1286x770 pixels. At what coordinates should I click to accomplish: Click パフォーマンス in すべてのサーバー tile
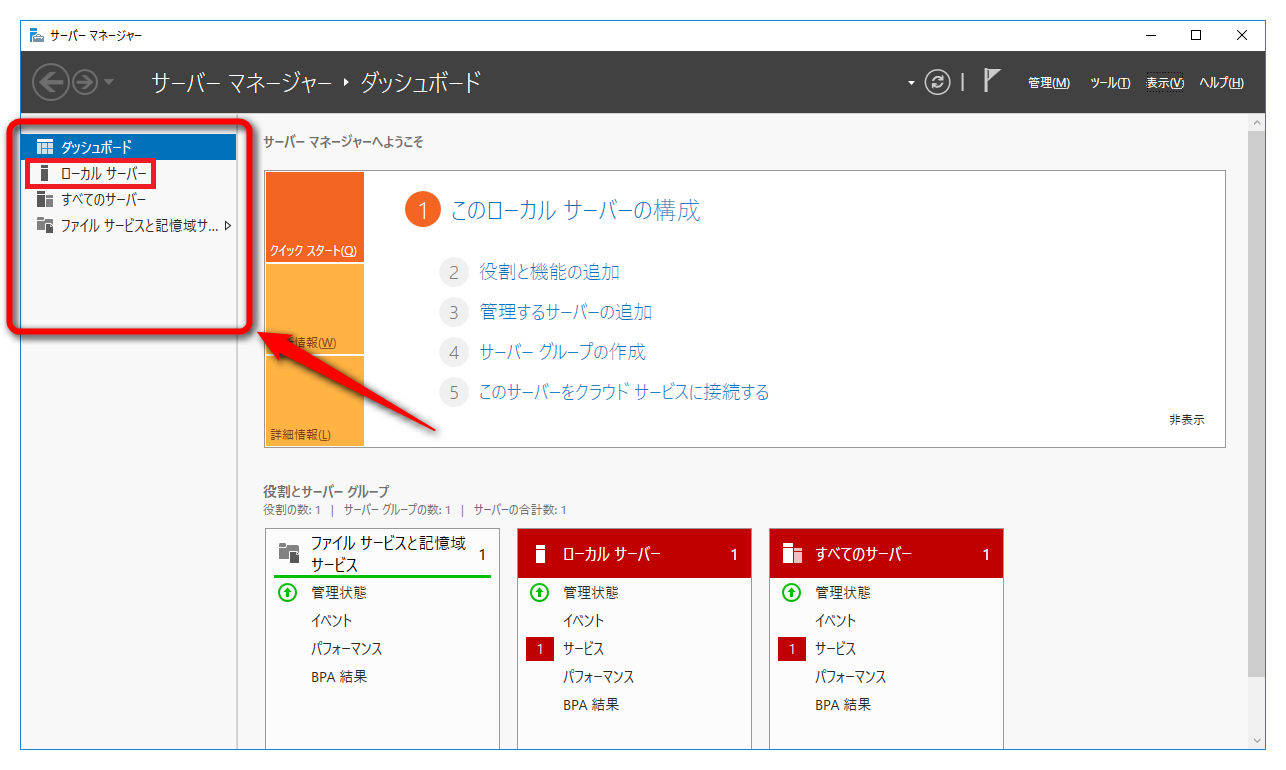851,676
